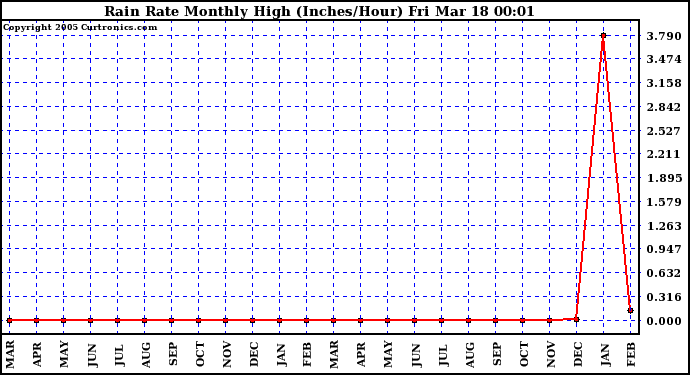Click the 1.579 y-axis value
The width and height of the screenshot is (690, 375).
coord(664,202)
